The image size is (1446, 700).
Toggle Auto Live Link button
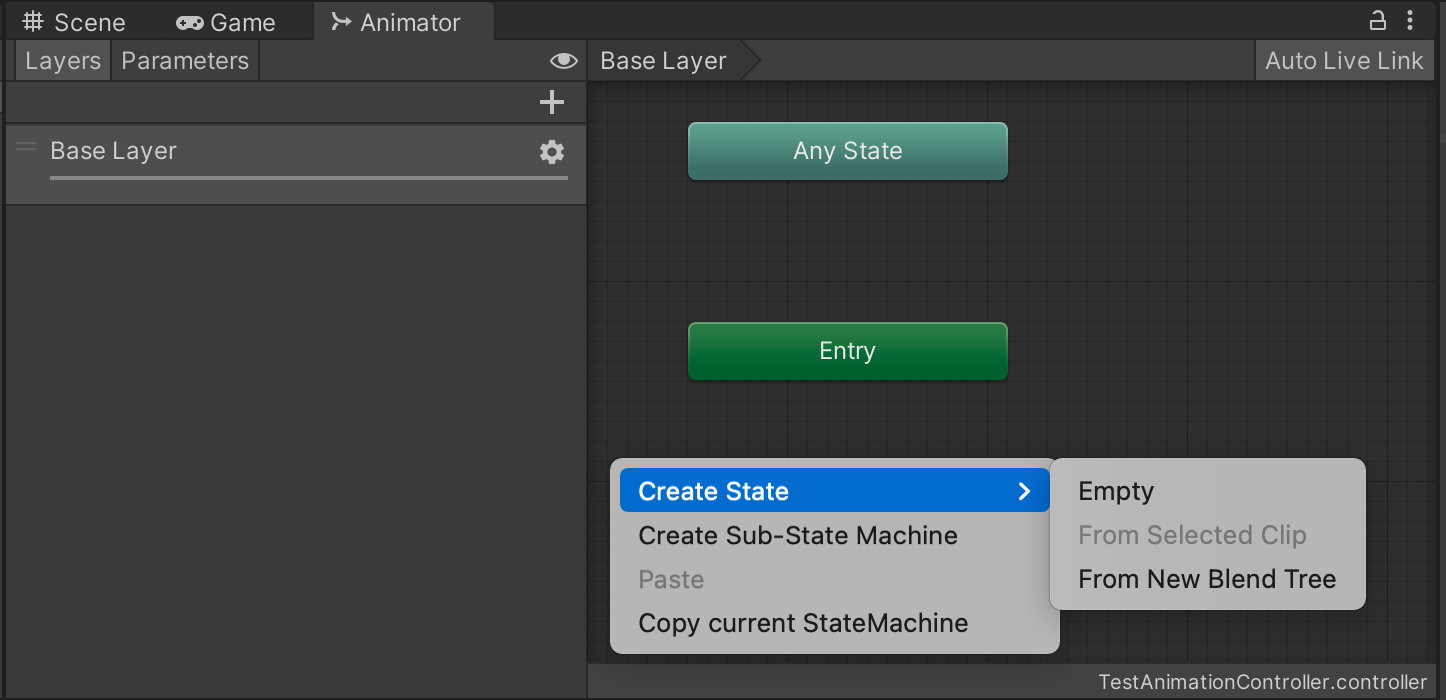pos(1343,61)
